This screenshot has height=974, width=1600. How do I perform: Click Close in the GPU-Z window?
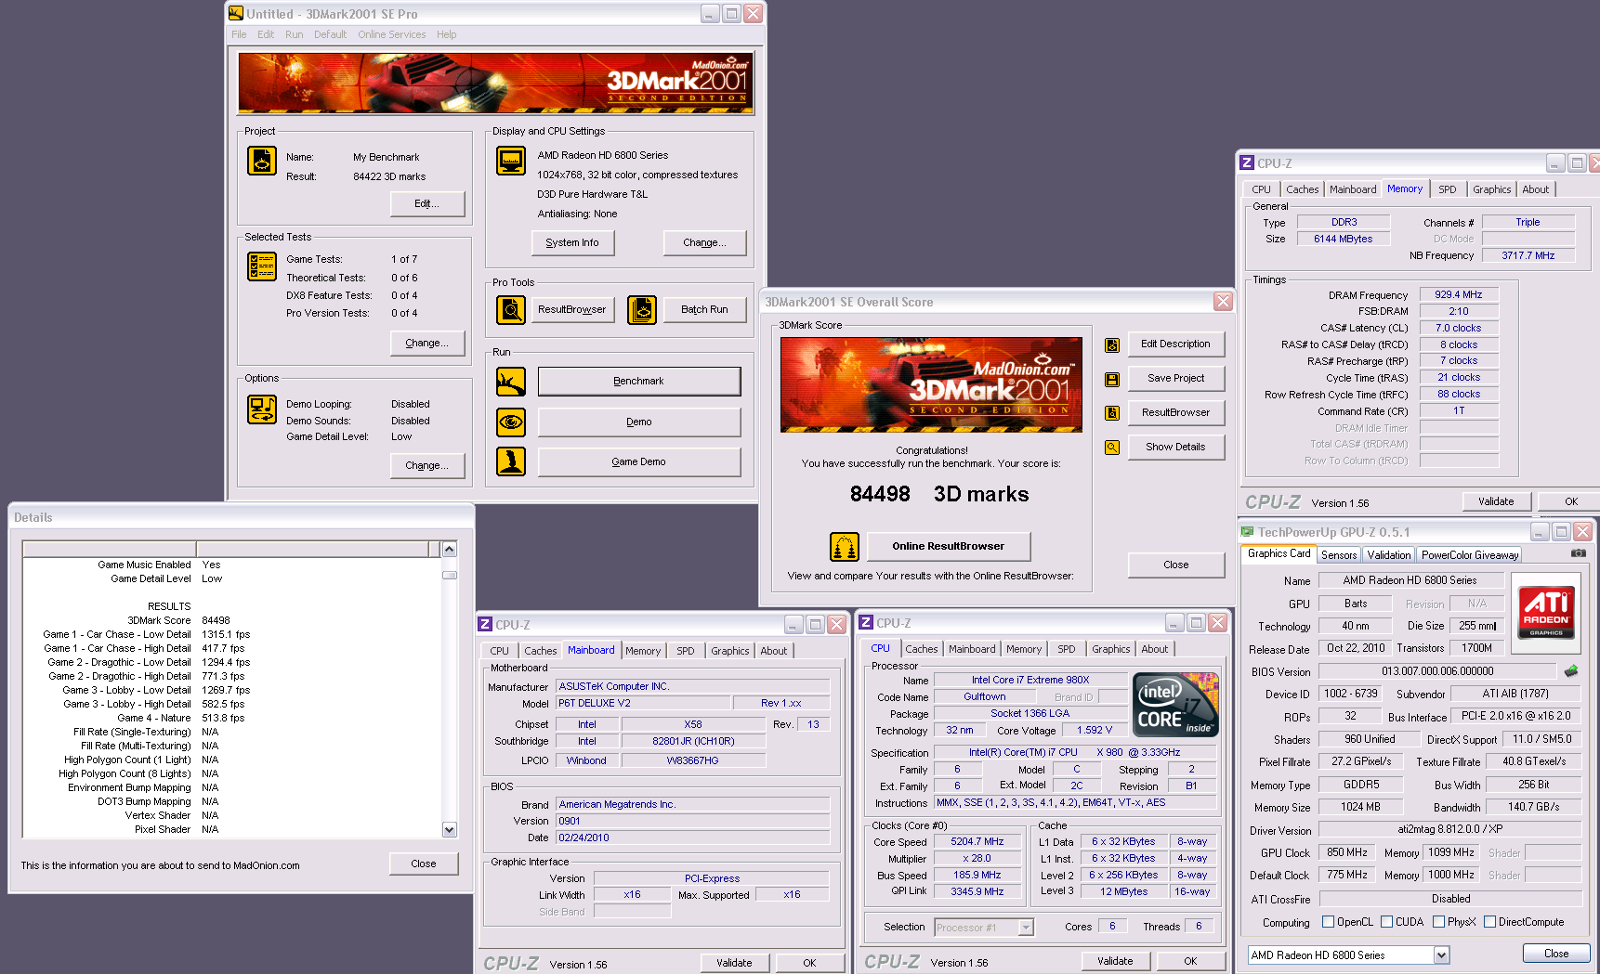pos(1556,954)
